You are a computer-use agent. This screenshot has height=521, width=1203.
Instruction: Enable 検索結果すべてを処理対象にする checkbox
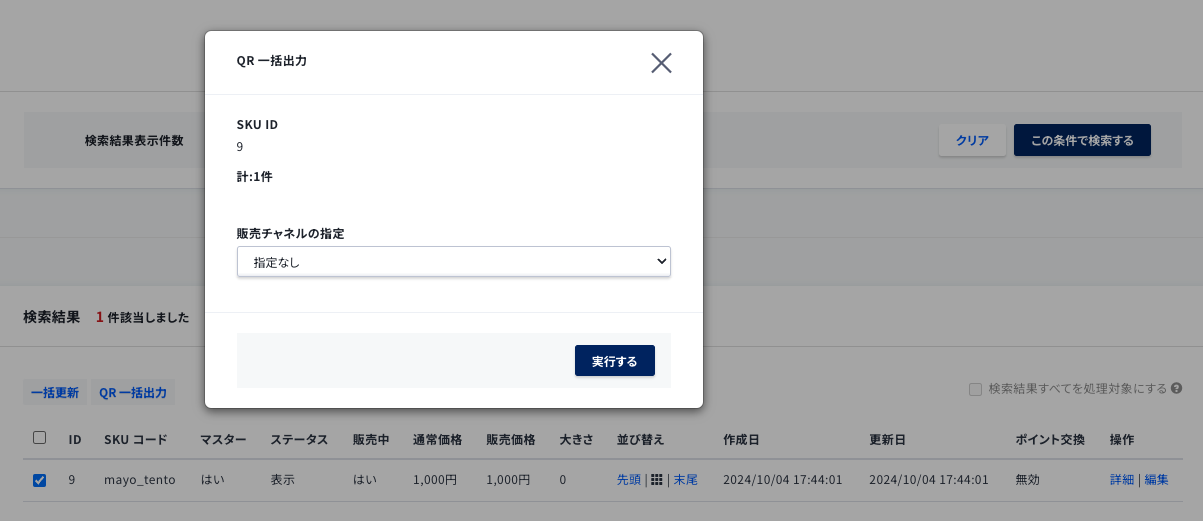click(975, 389)
